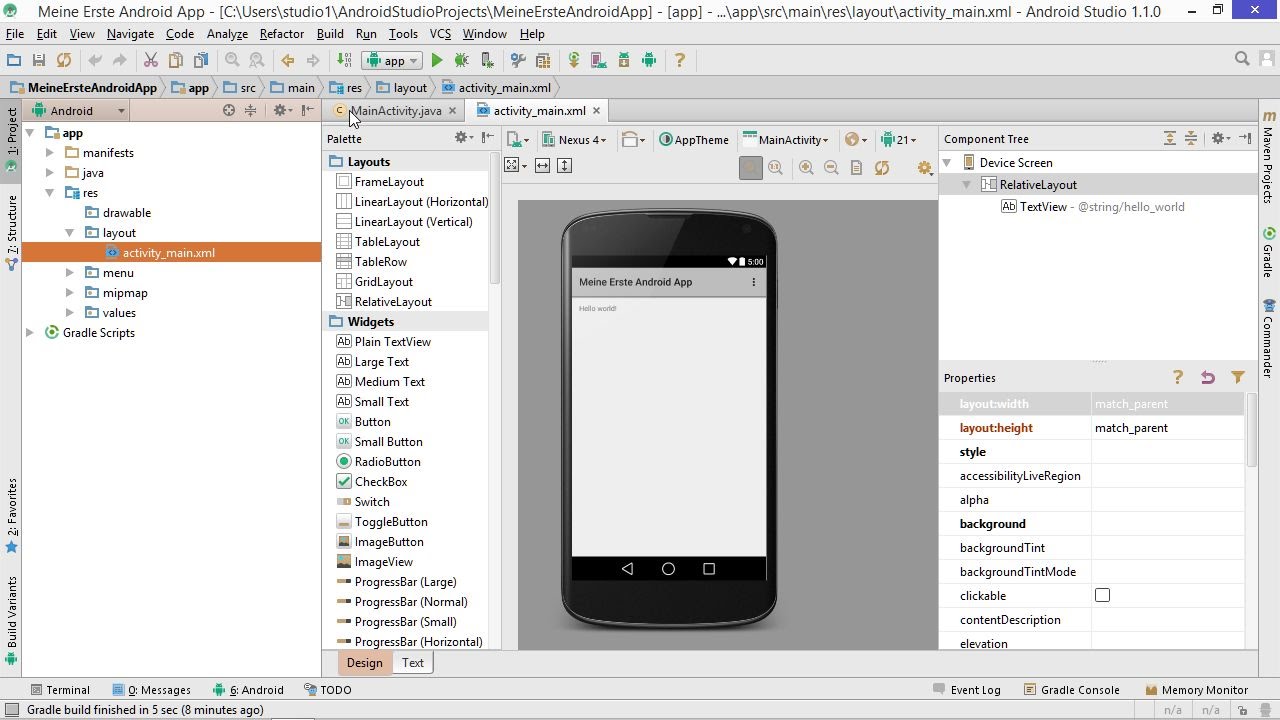Expand the manifests folder

pos(50,153)
